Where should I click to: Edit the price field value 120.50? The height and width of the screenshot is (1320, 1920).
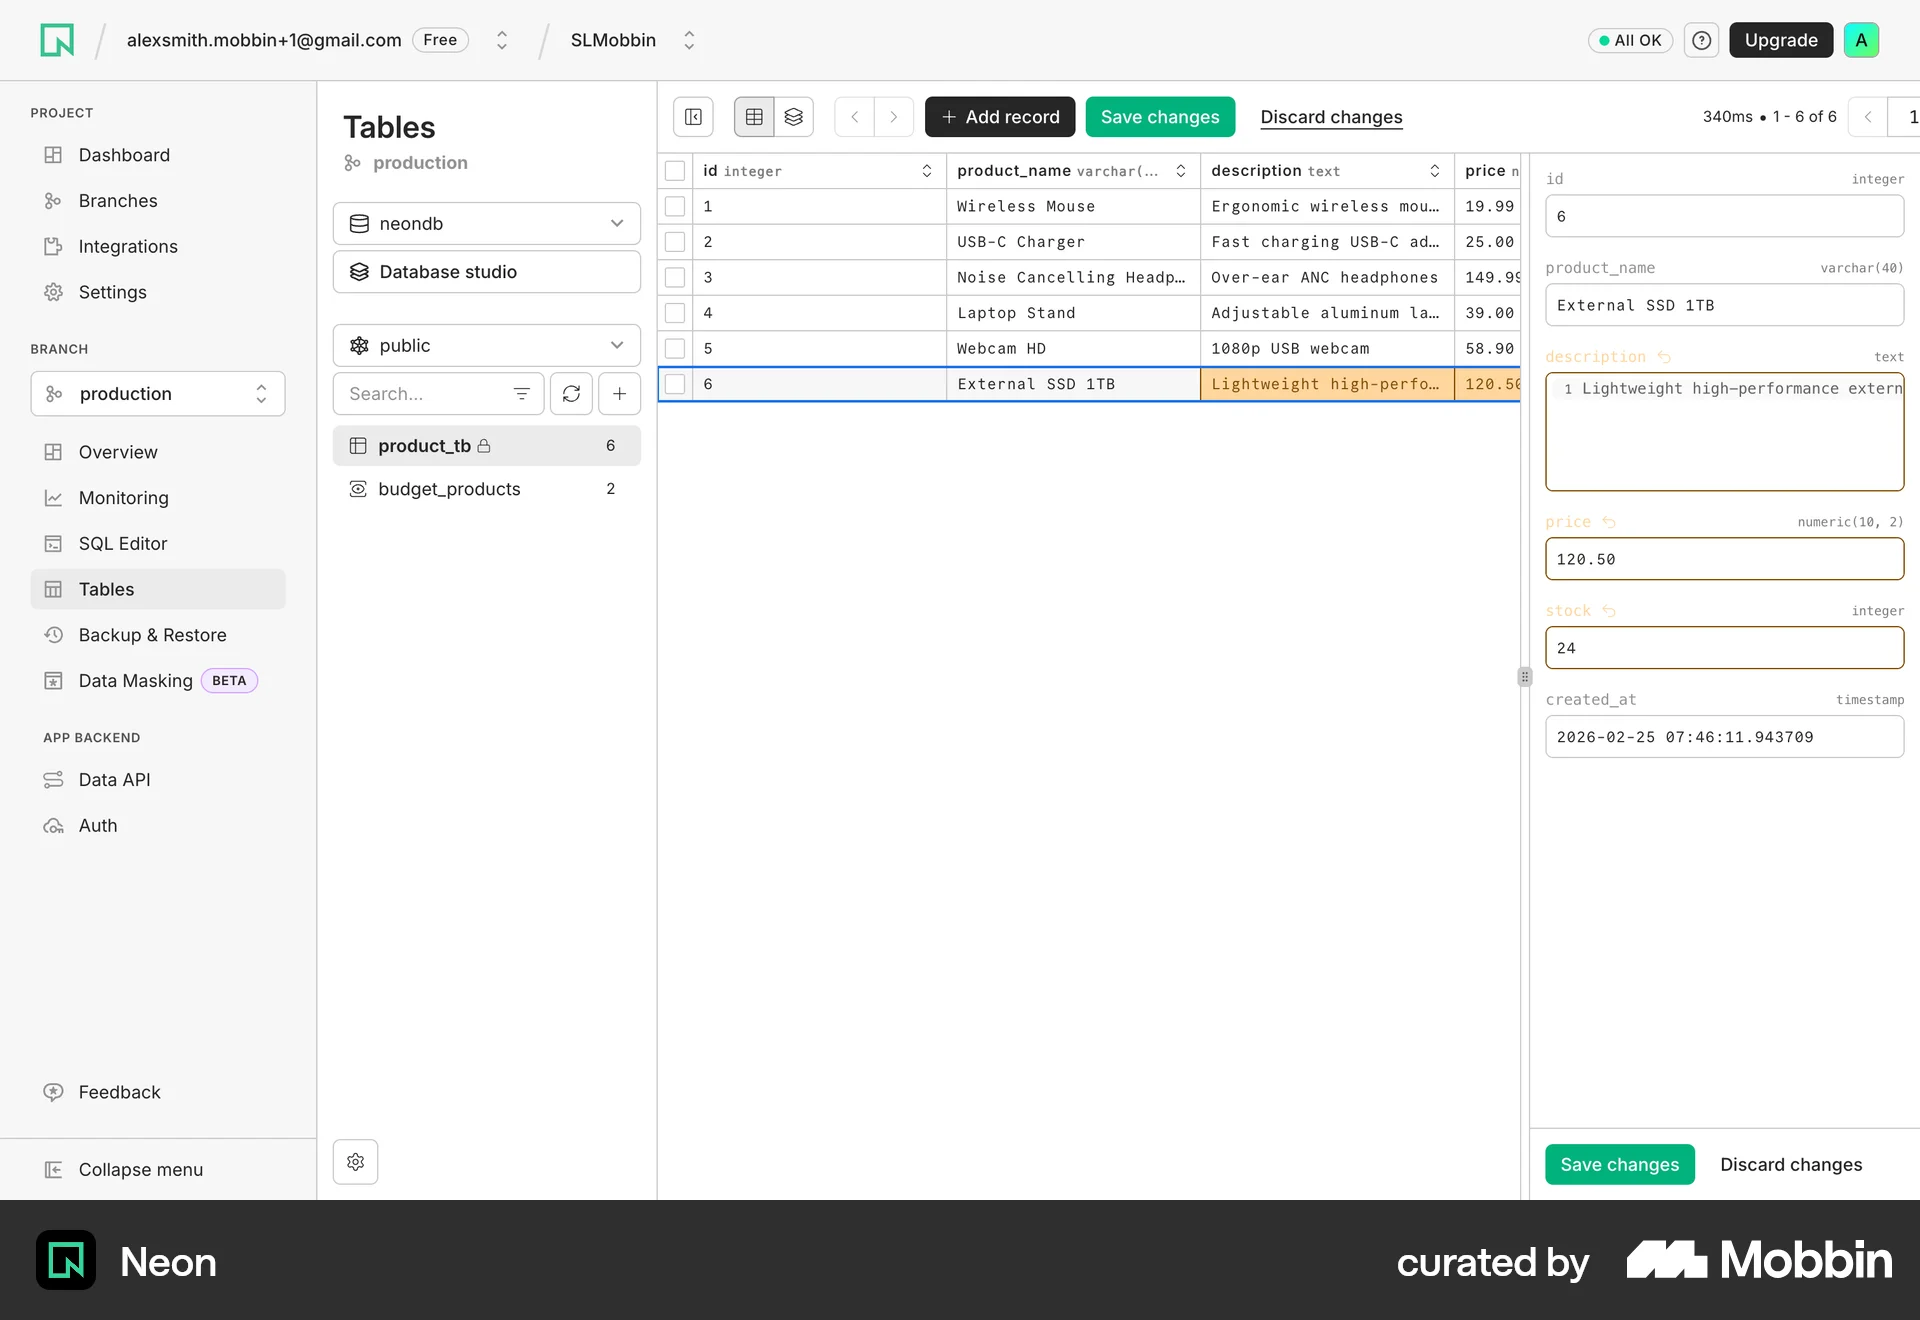point(1725,559)
